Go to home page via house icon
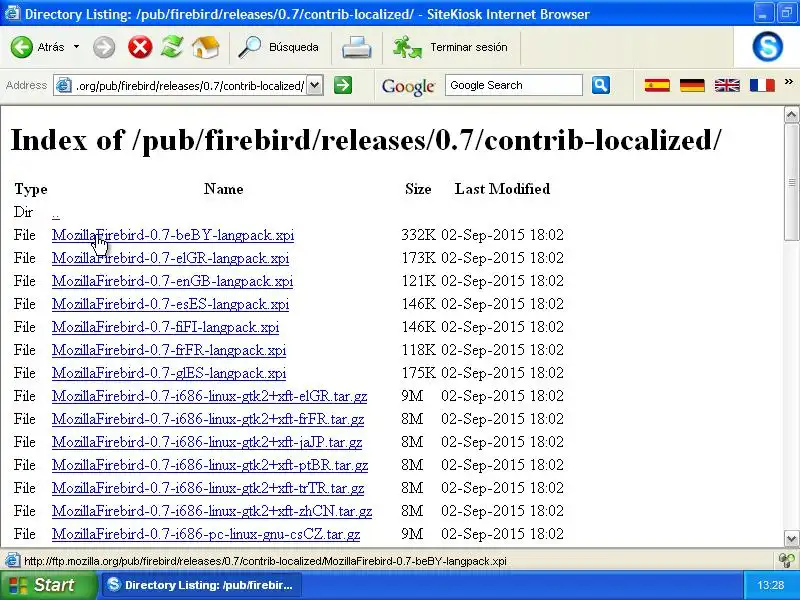Screen dimensions: 800x600 coord(206,47)
